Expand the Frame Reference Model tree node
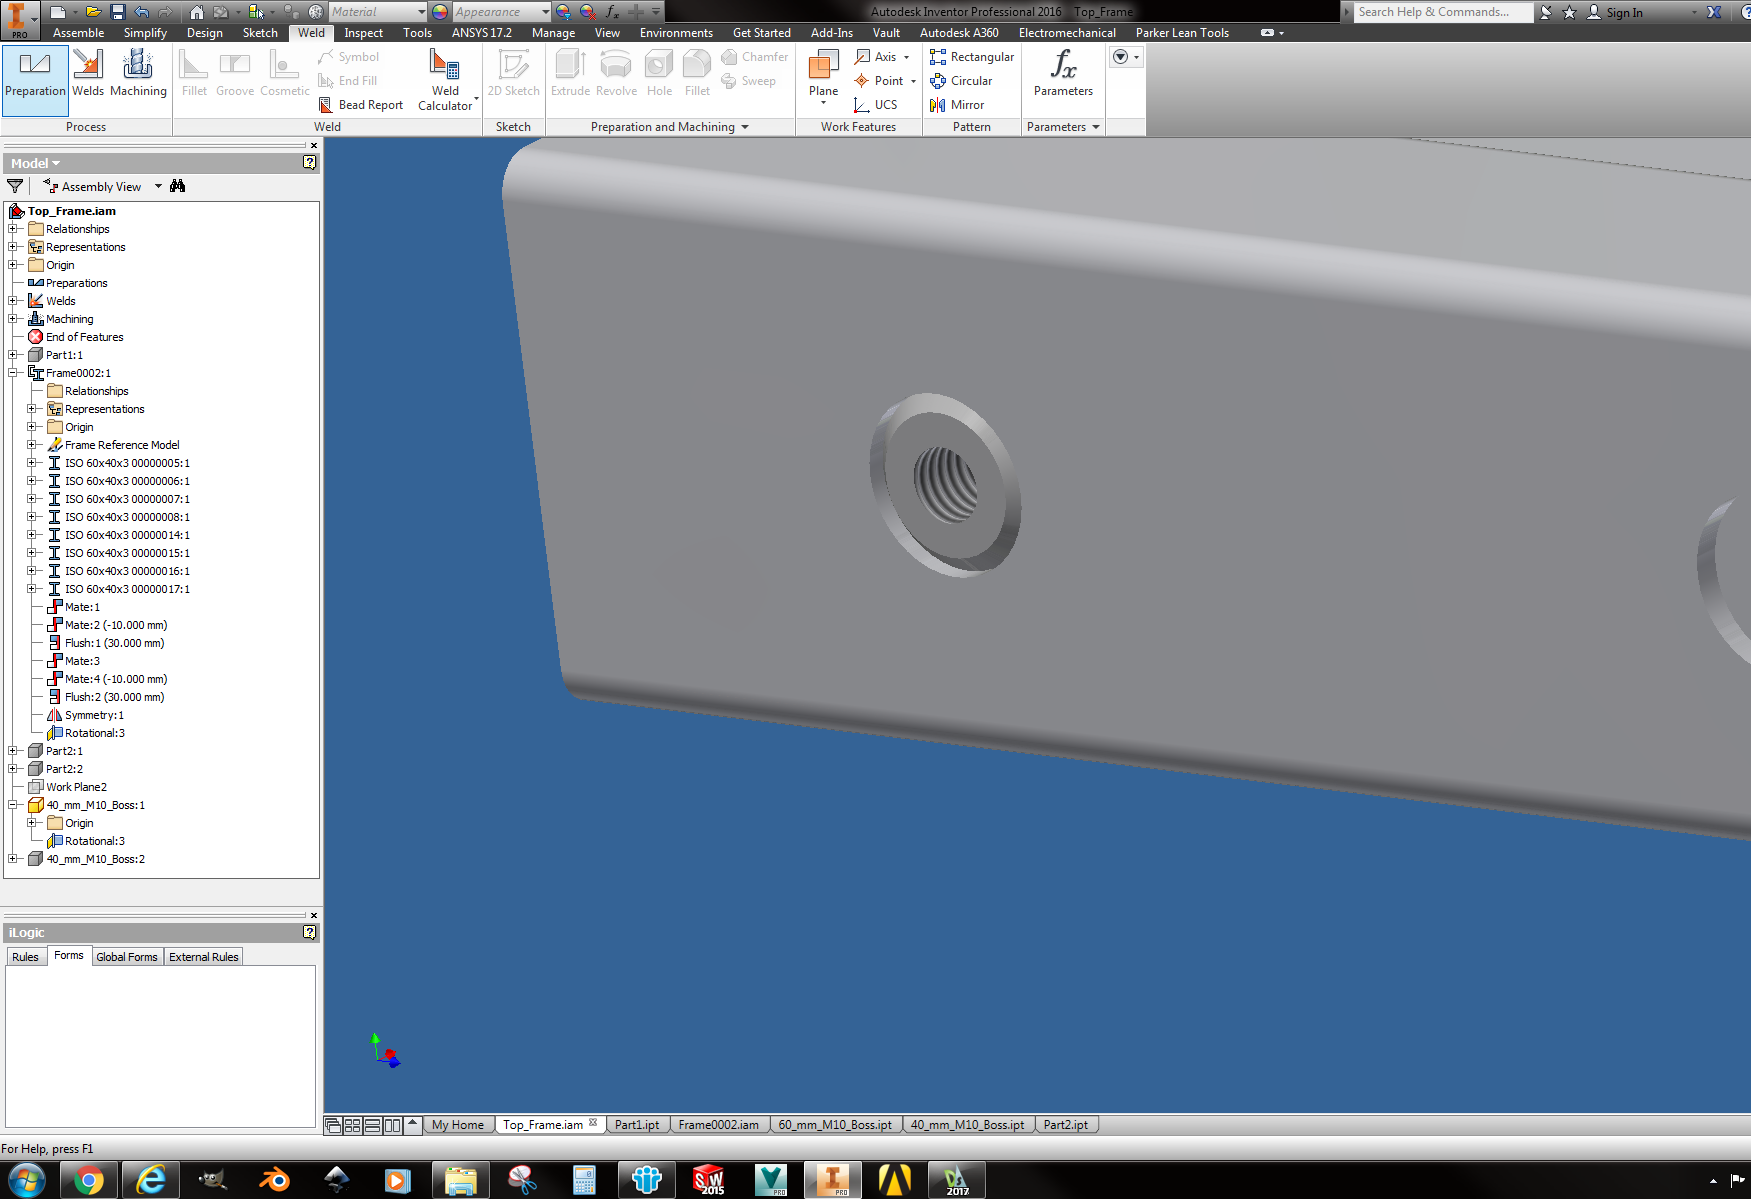Viewport: 1751px width, 1199px height. [x=32, y=444]
